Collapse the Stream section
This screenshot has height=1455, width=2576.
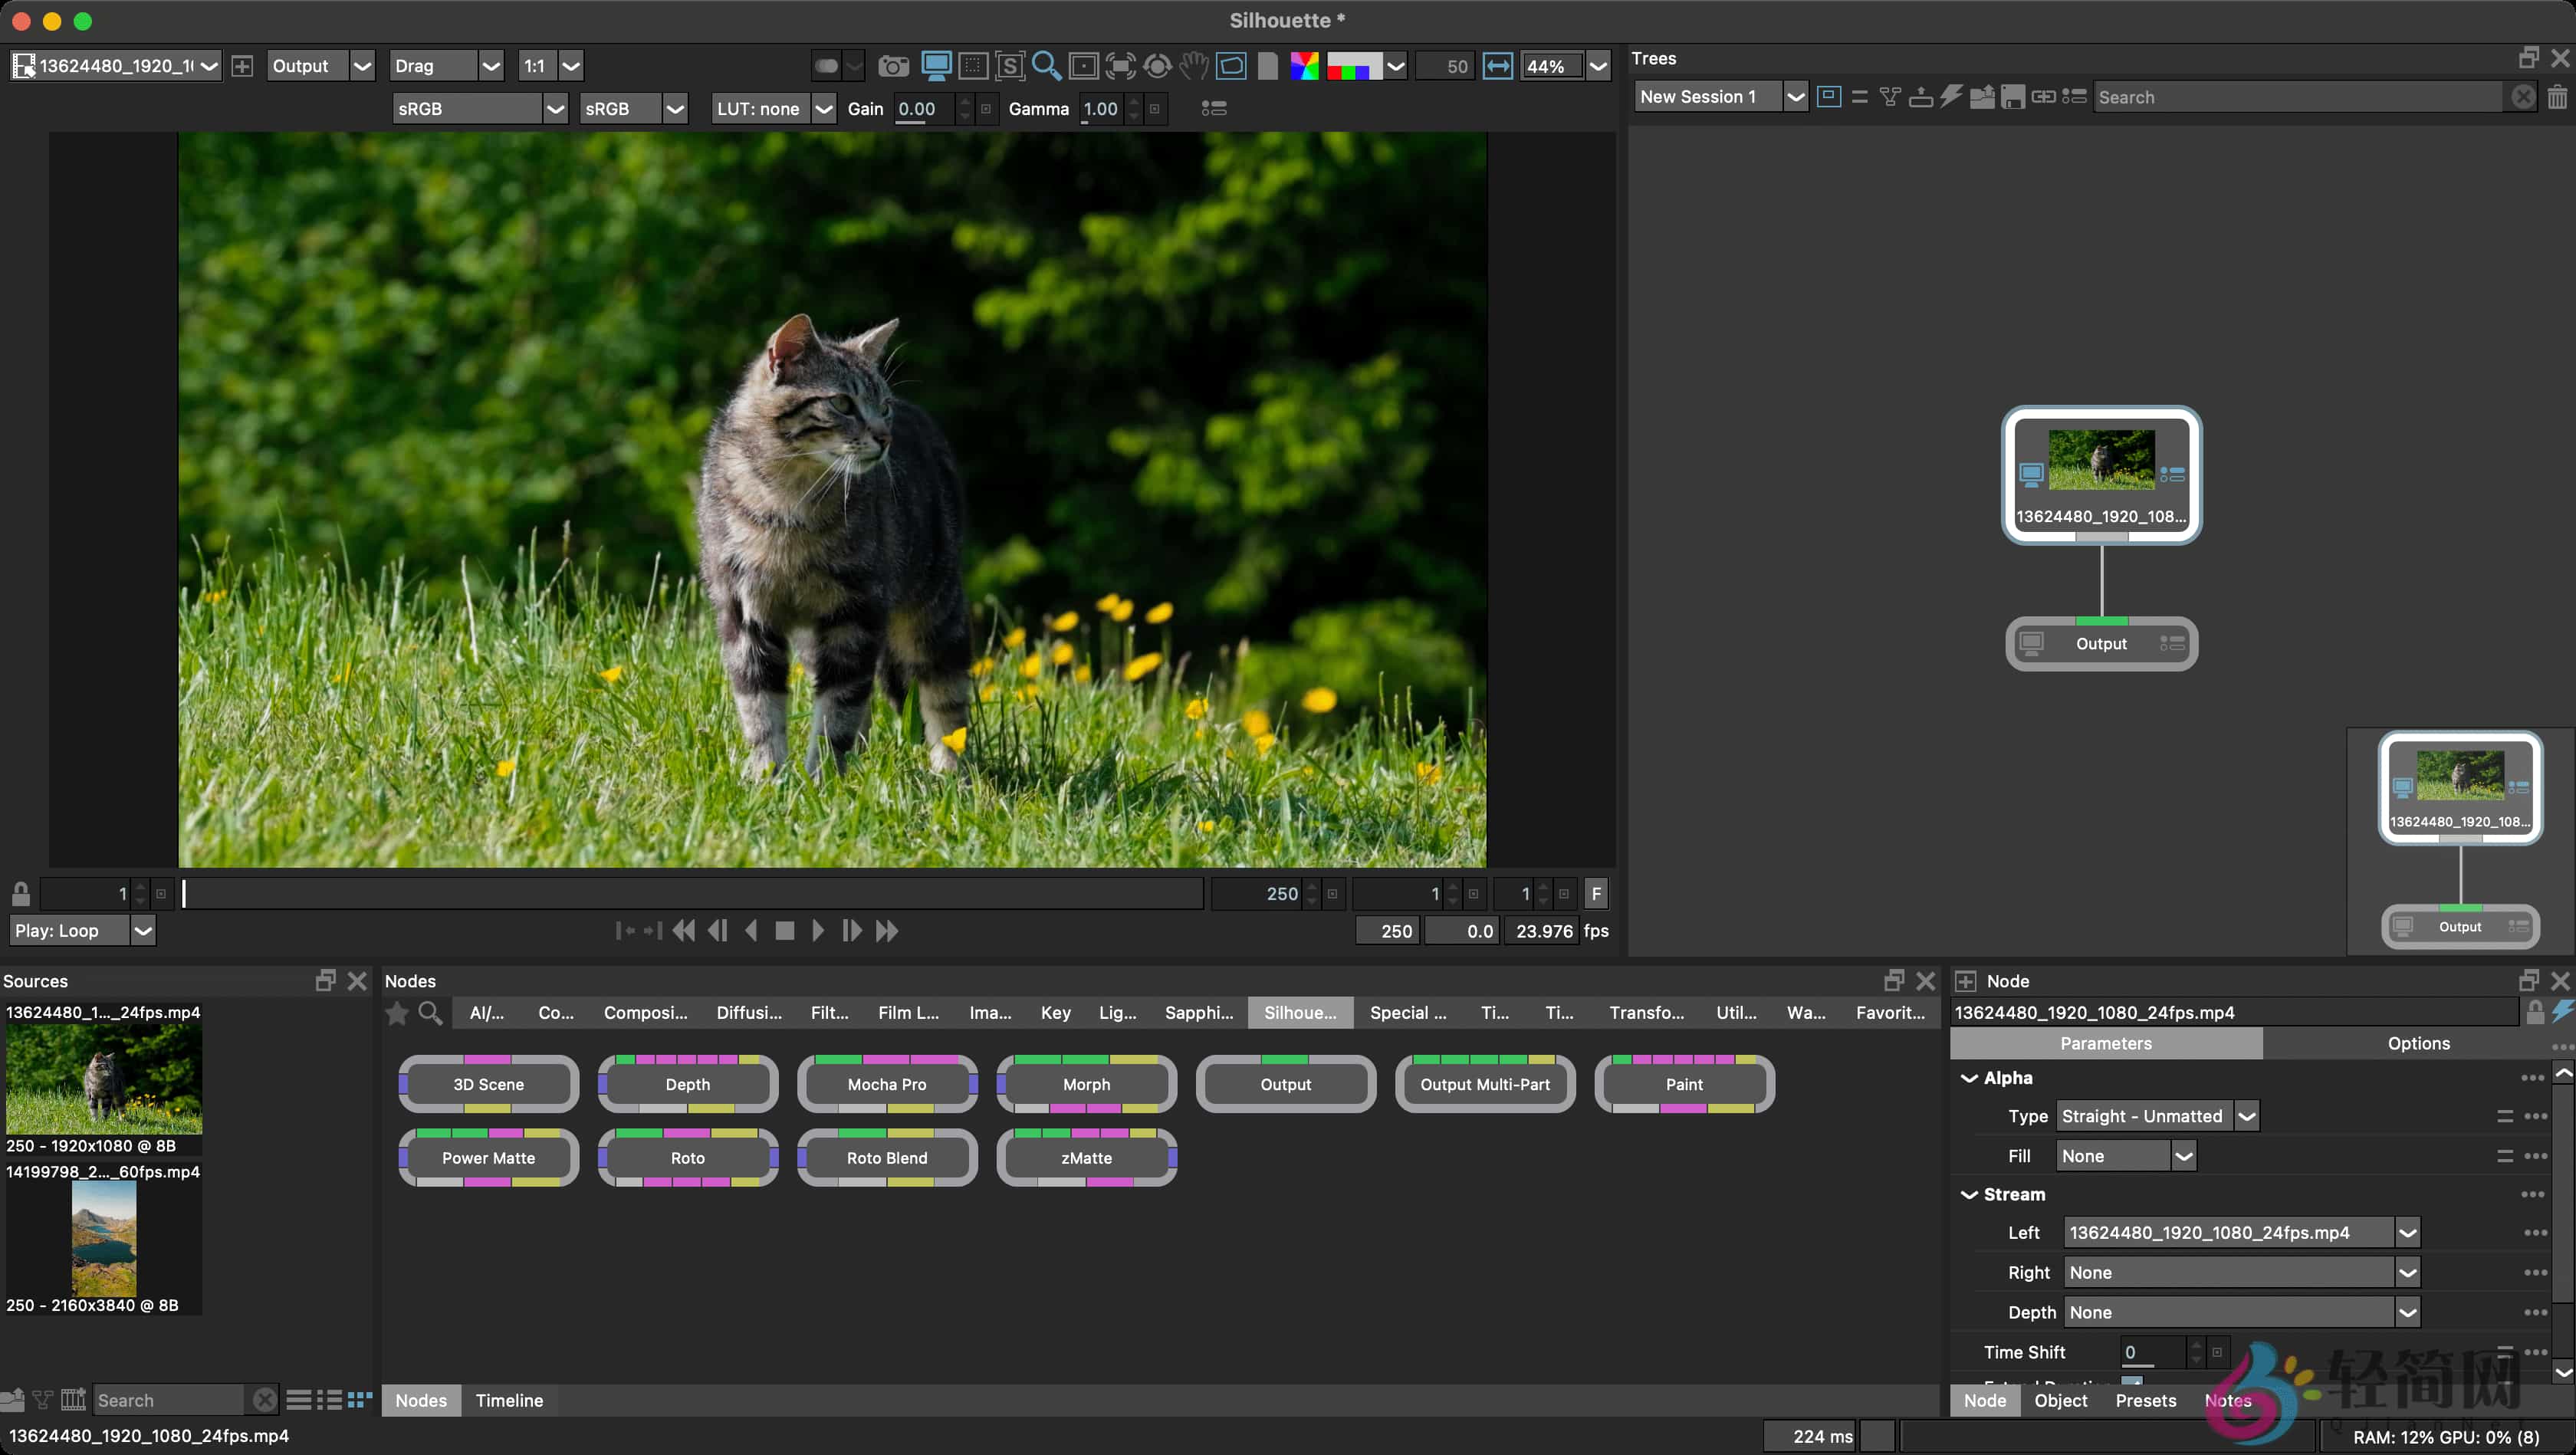coord(1969,1195)
